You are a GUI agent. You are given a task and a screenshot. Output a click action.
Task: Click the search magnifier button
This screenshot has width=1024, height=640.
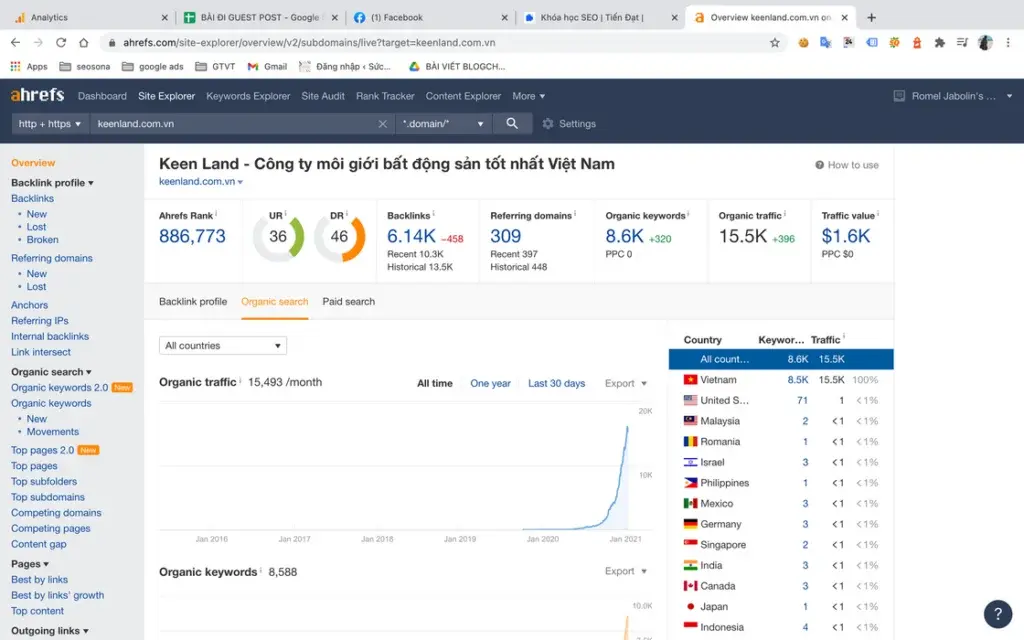pyautogui.click(x=512, y=123)
